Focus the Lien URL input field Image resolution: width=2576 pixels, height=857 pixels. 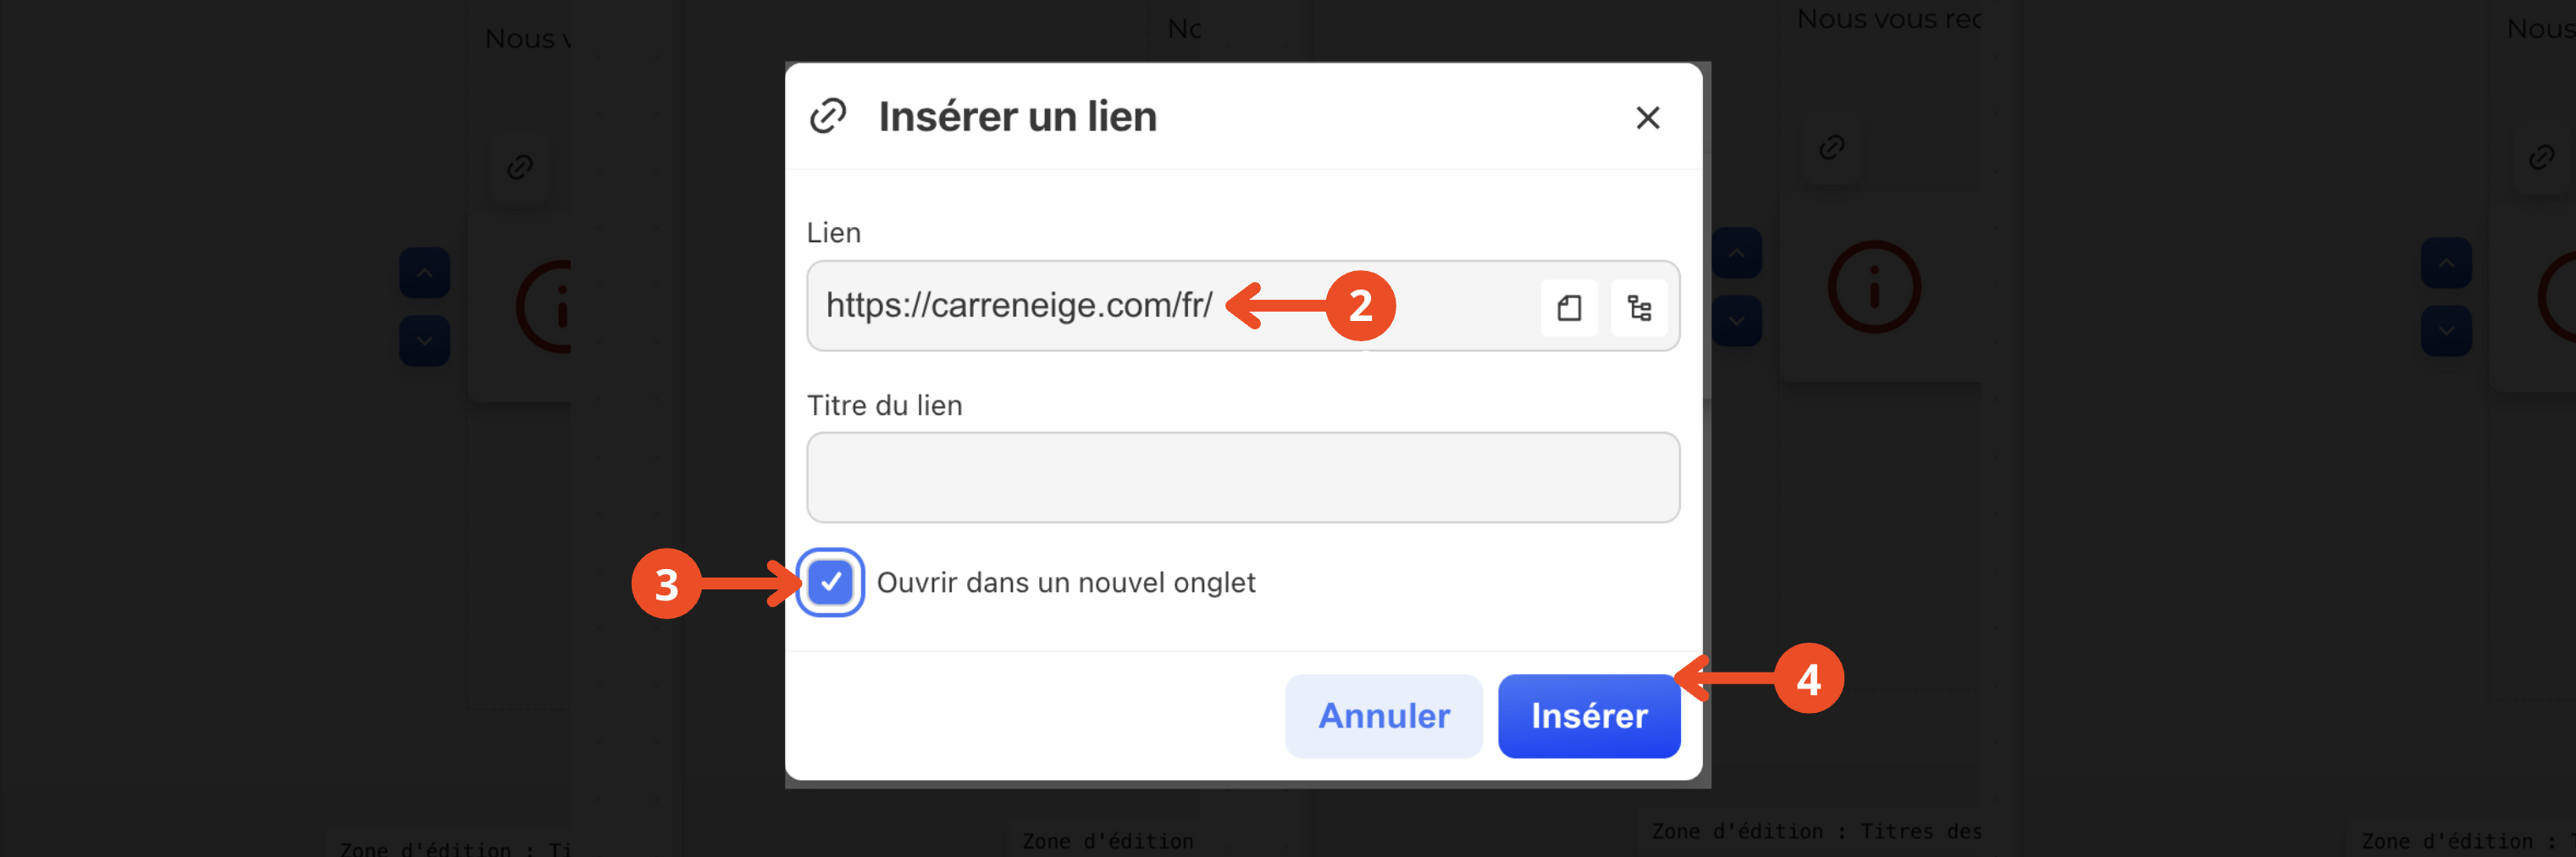tap(1170, 305)
